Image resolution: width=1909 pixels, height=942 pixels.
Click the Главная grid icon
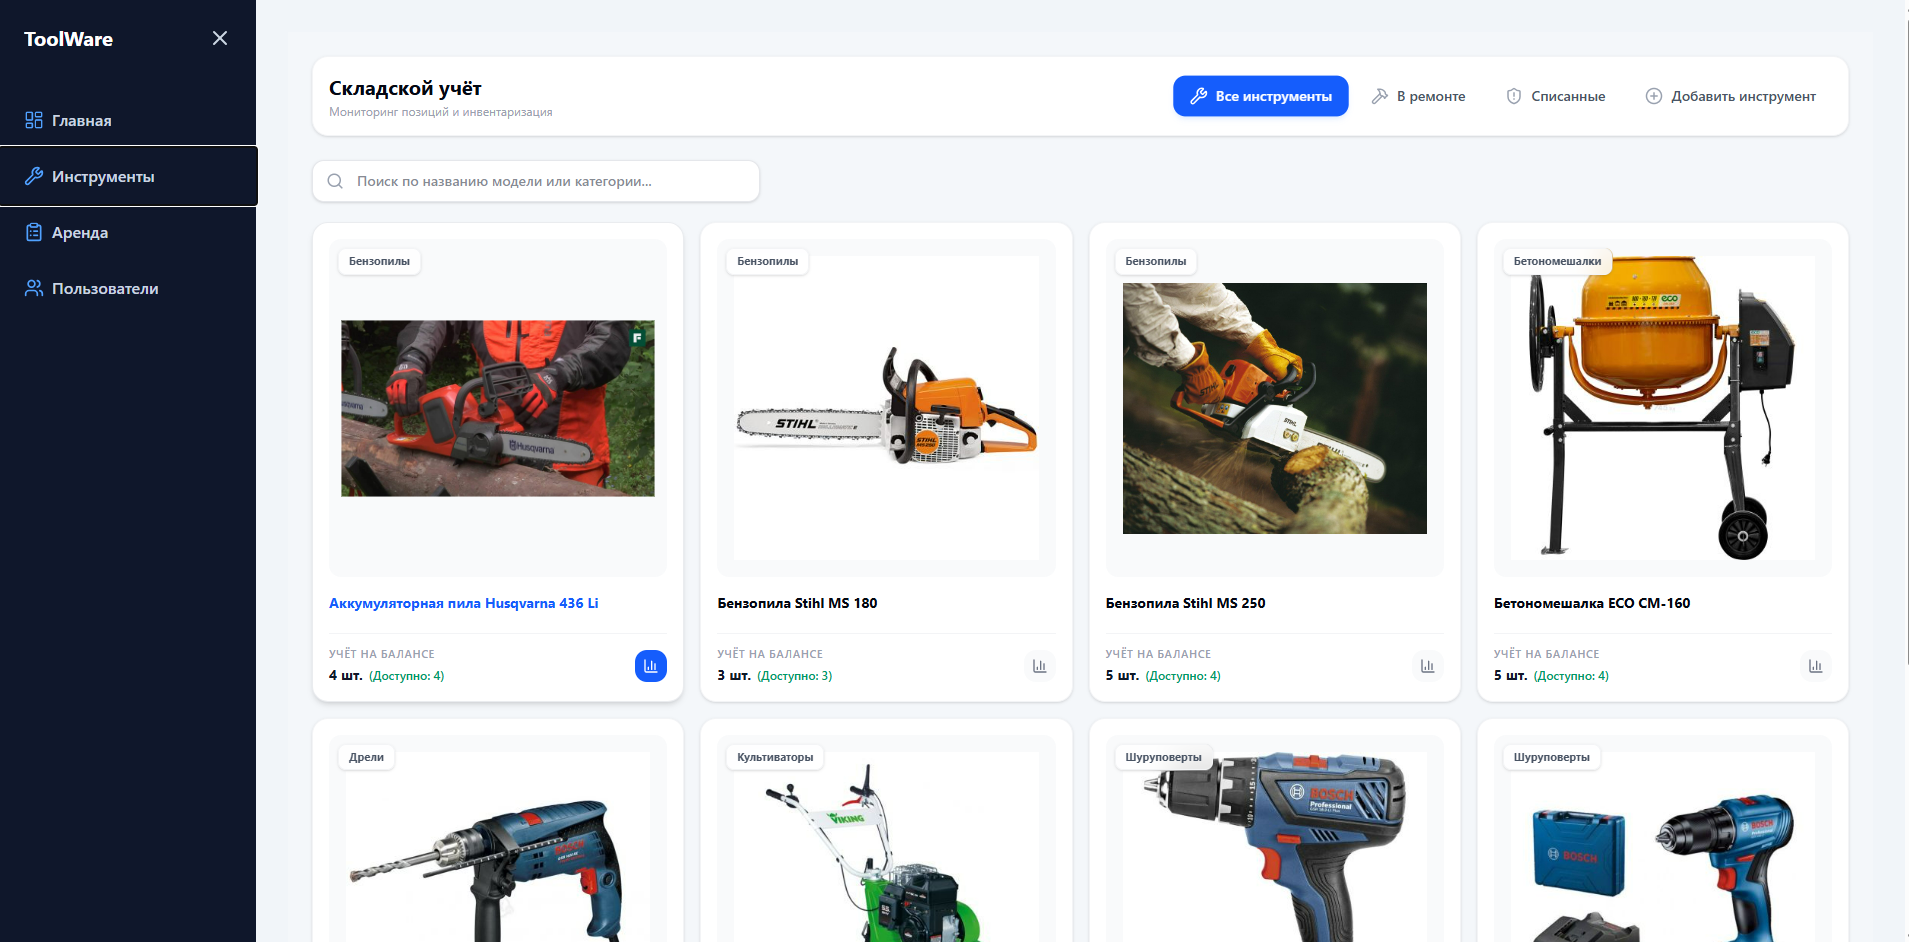(34, 120)
